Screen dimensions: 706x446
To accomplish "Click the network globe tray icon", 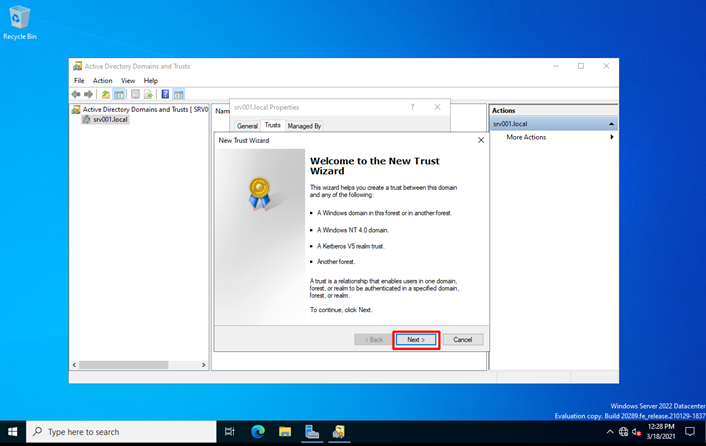I will tap(623, 432).
